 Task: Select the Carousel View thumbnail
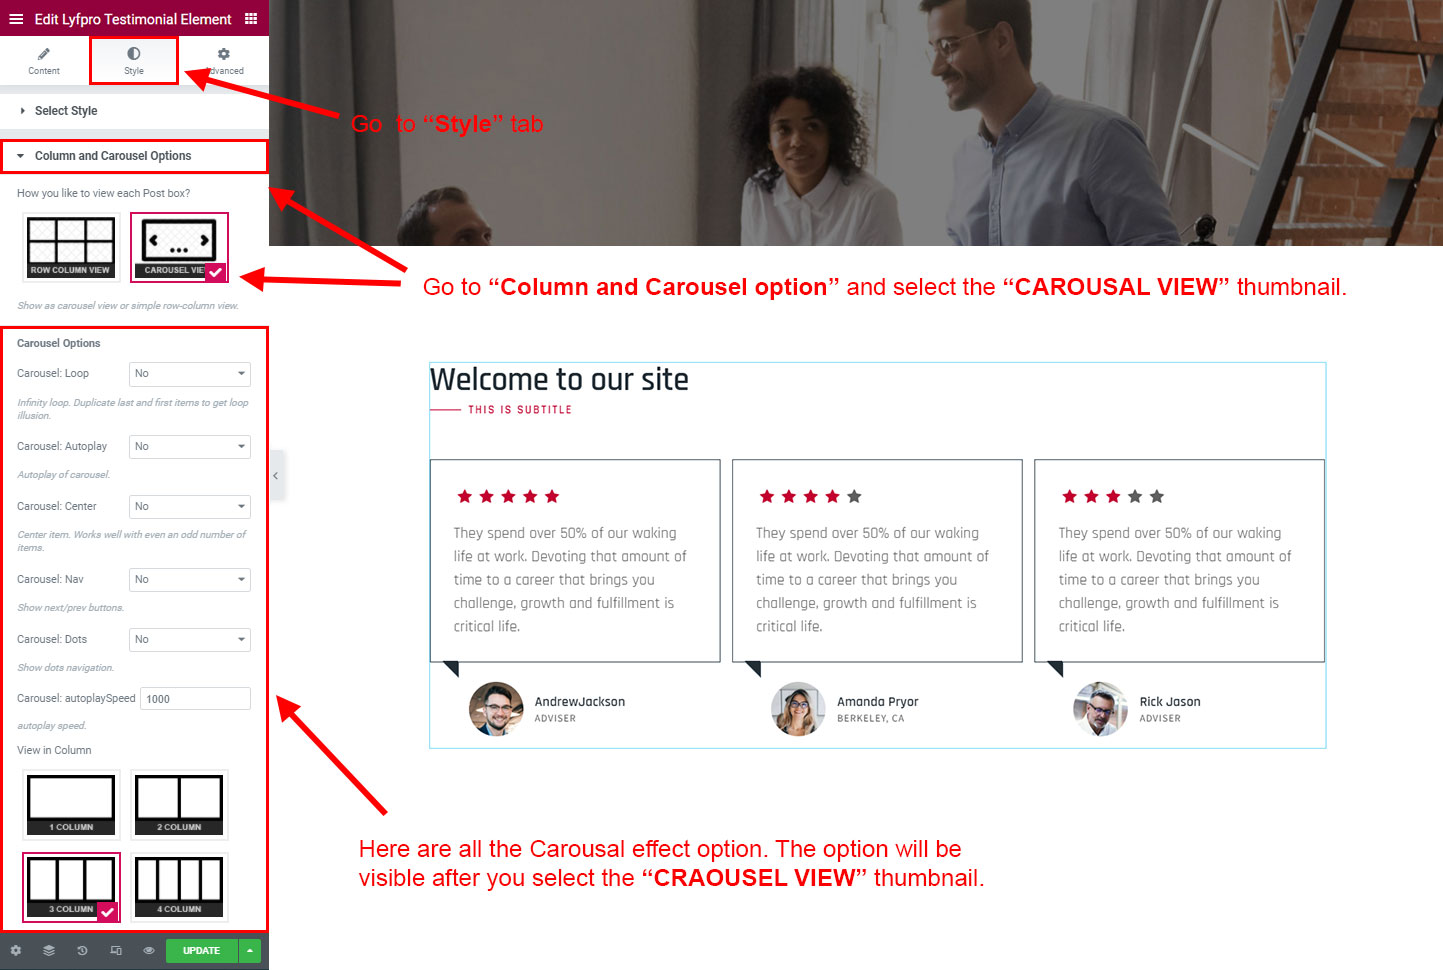coord(179,247)
